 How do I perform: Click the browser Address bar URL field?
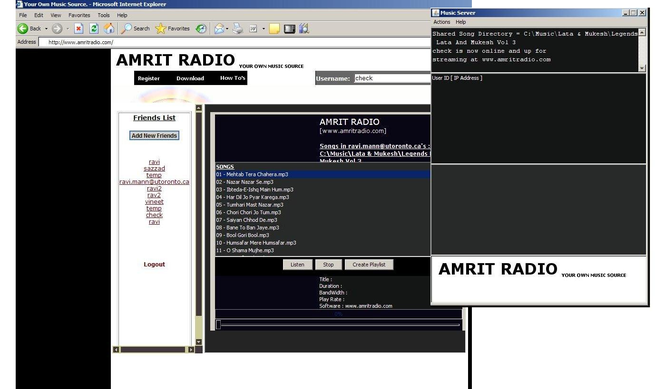click(234, 42)
